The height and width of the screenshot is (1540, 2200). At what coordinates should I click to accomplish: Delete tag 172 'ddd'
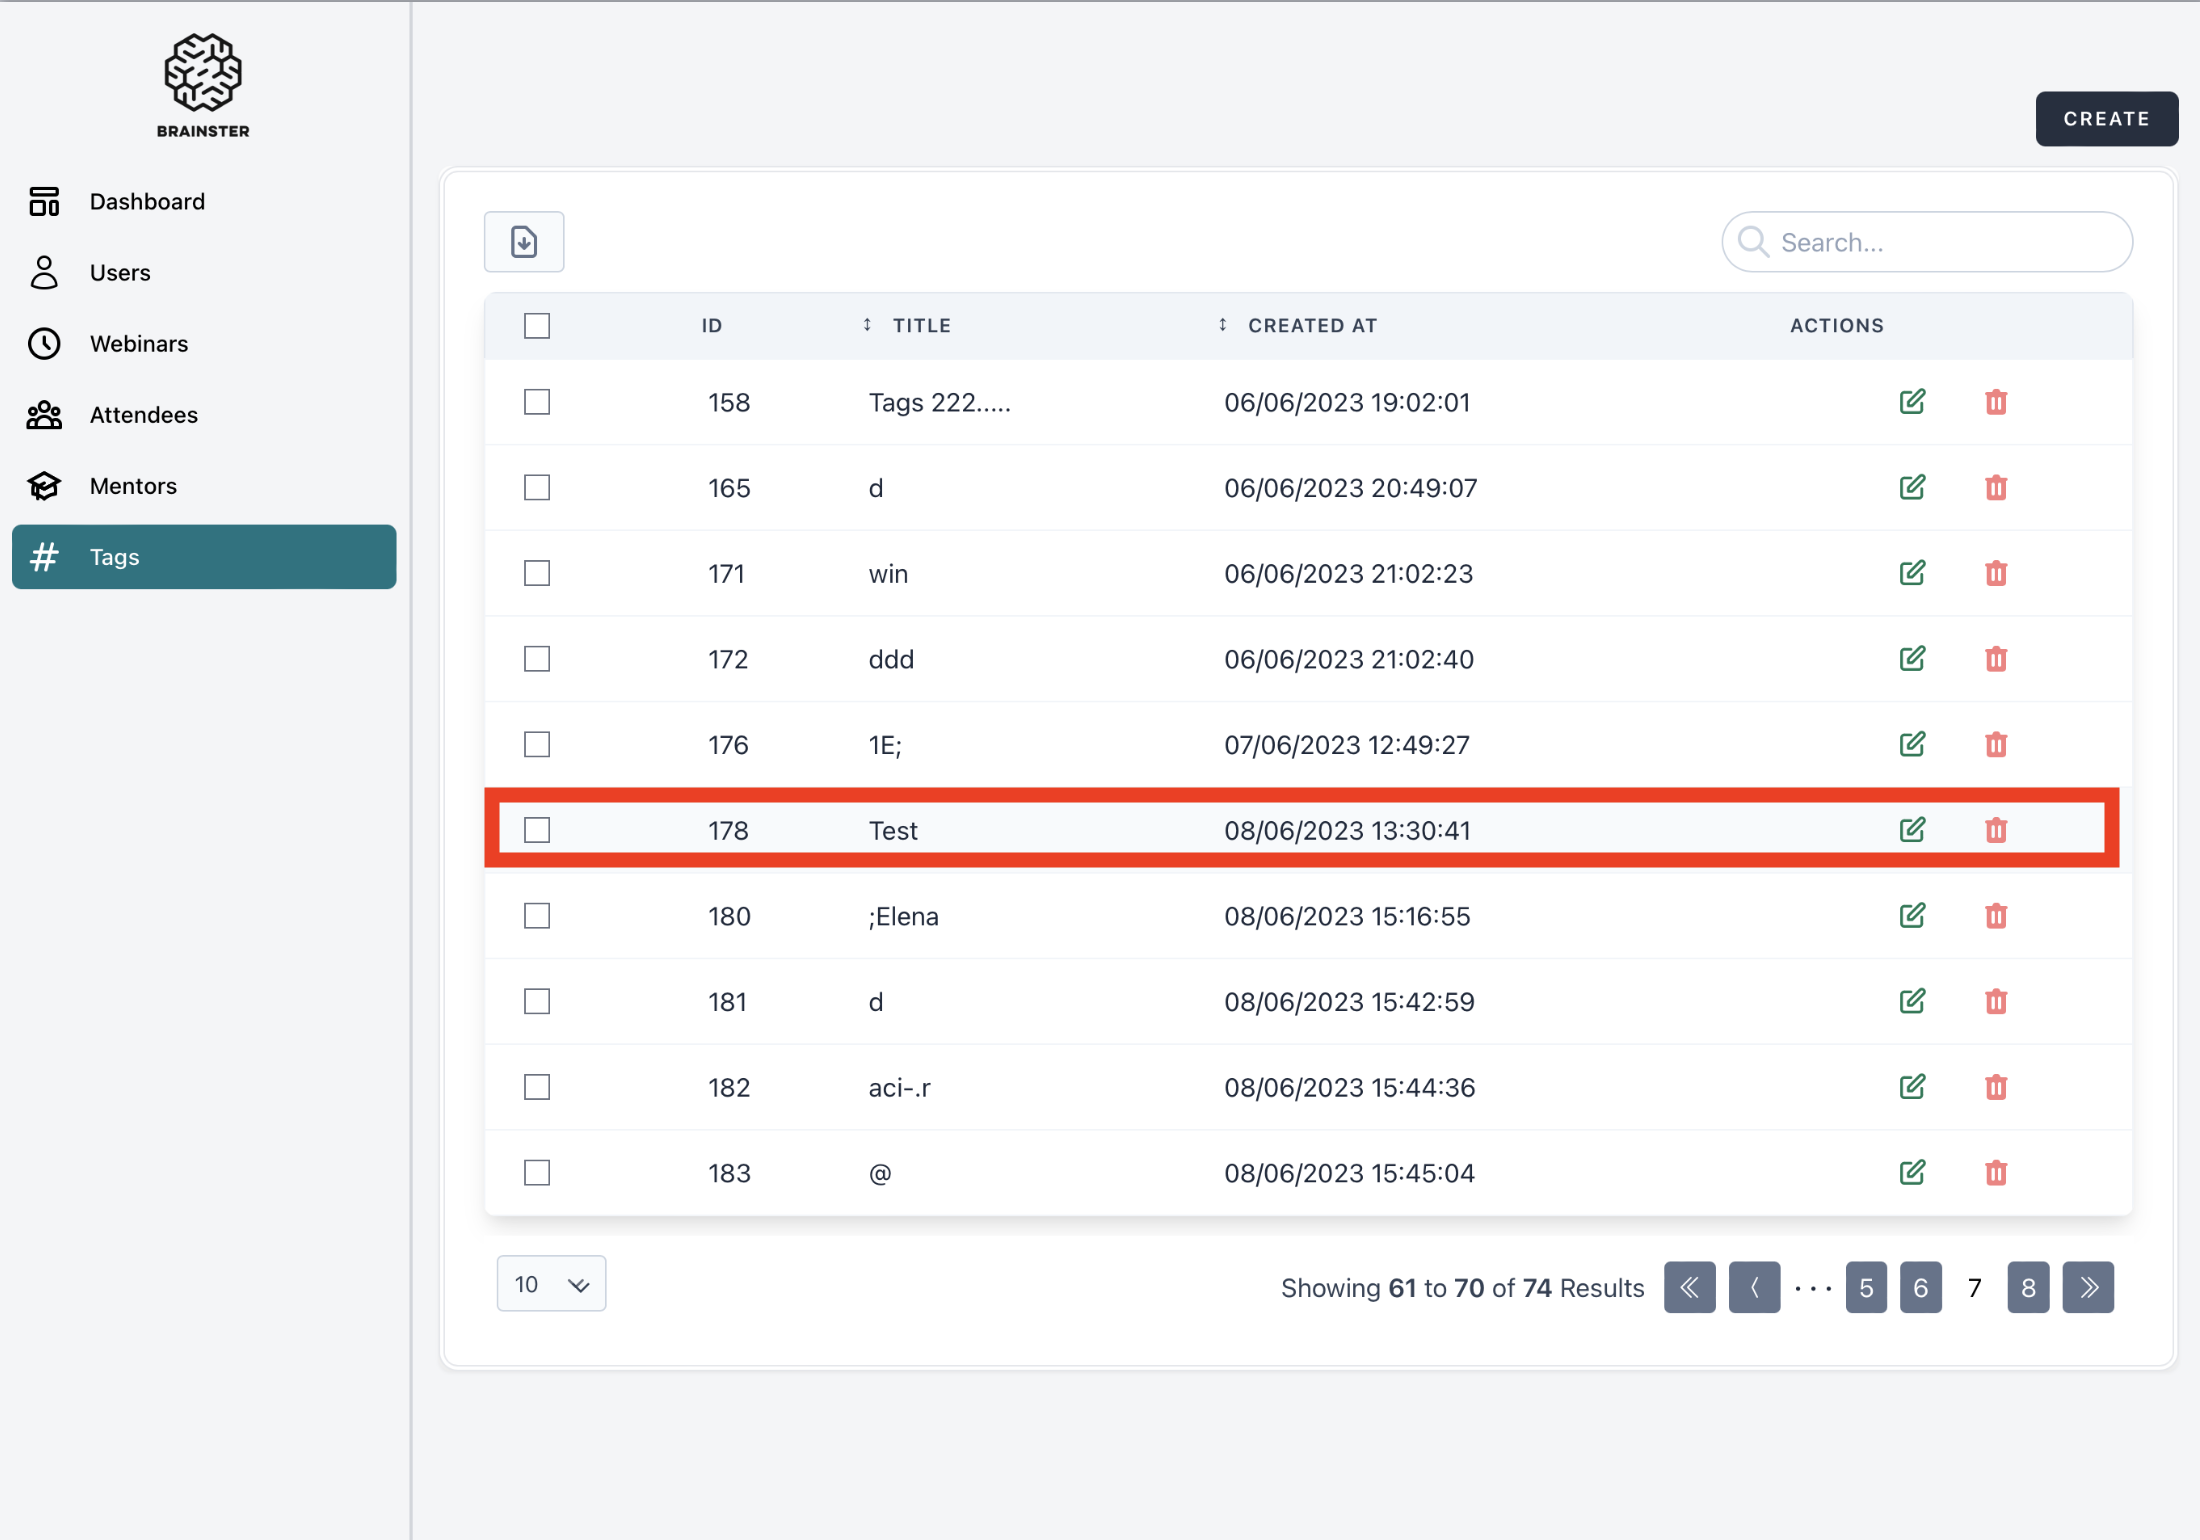point(1995,659)
